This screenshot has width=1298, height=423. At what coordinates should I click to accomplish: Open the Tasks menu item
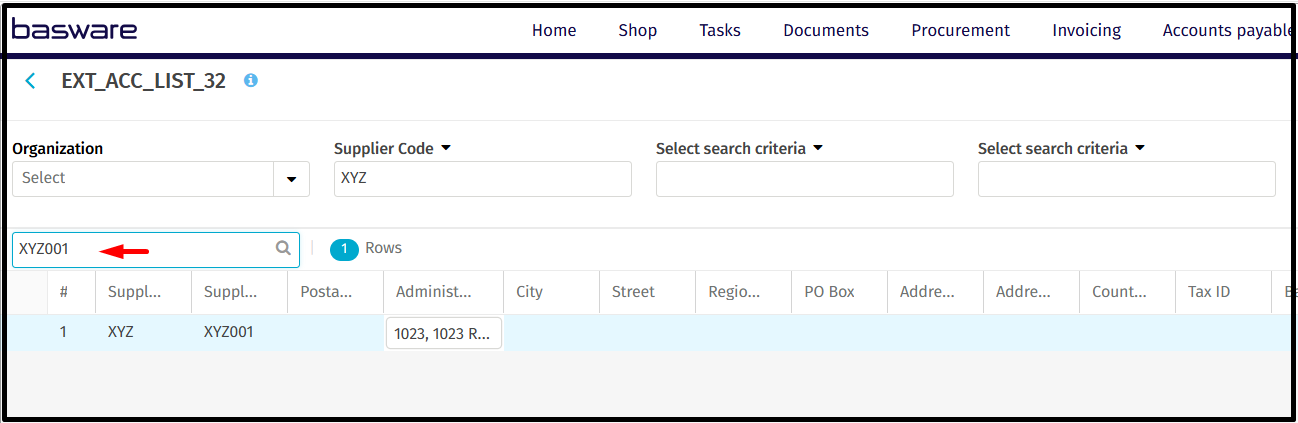tap(719, 30)
